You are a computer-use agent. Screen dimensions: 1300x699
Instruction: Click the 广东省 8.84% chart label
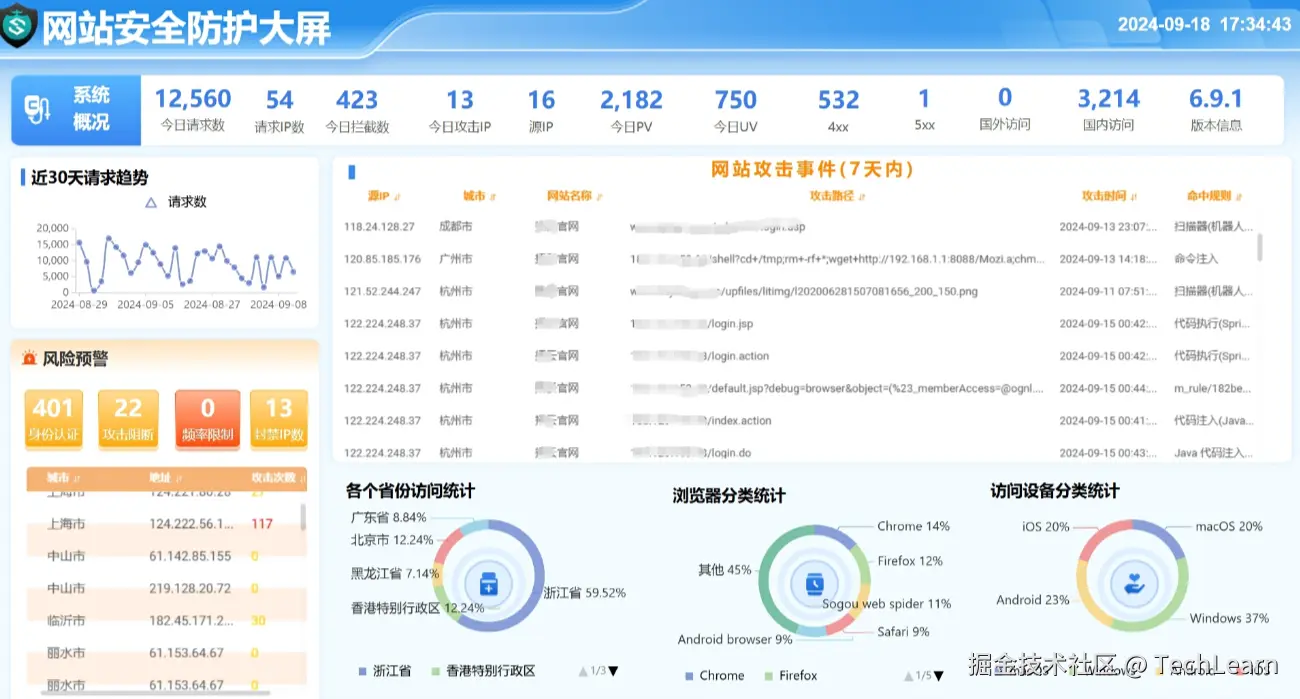point(389,517)
